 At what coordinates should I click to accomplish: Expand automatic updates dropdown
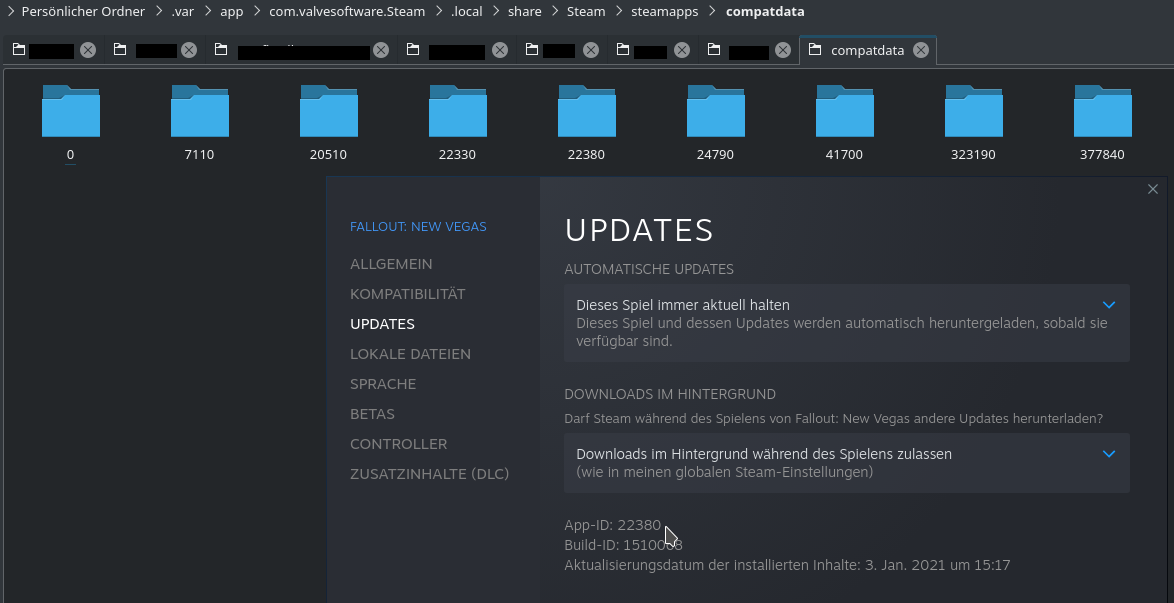847,323
